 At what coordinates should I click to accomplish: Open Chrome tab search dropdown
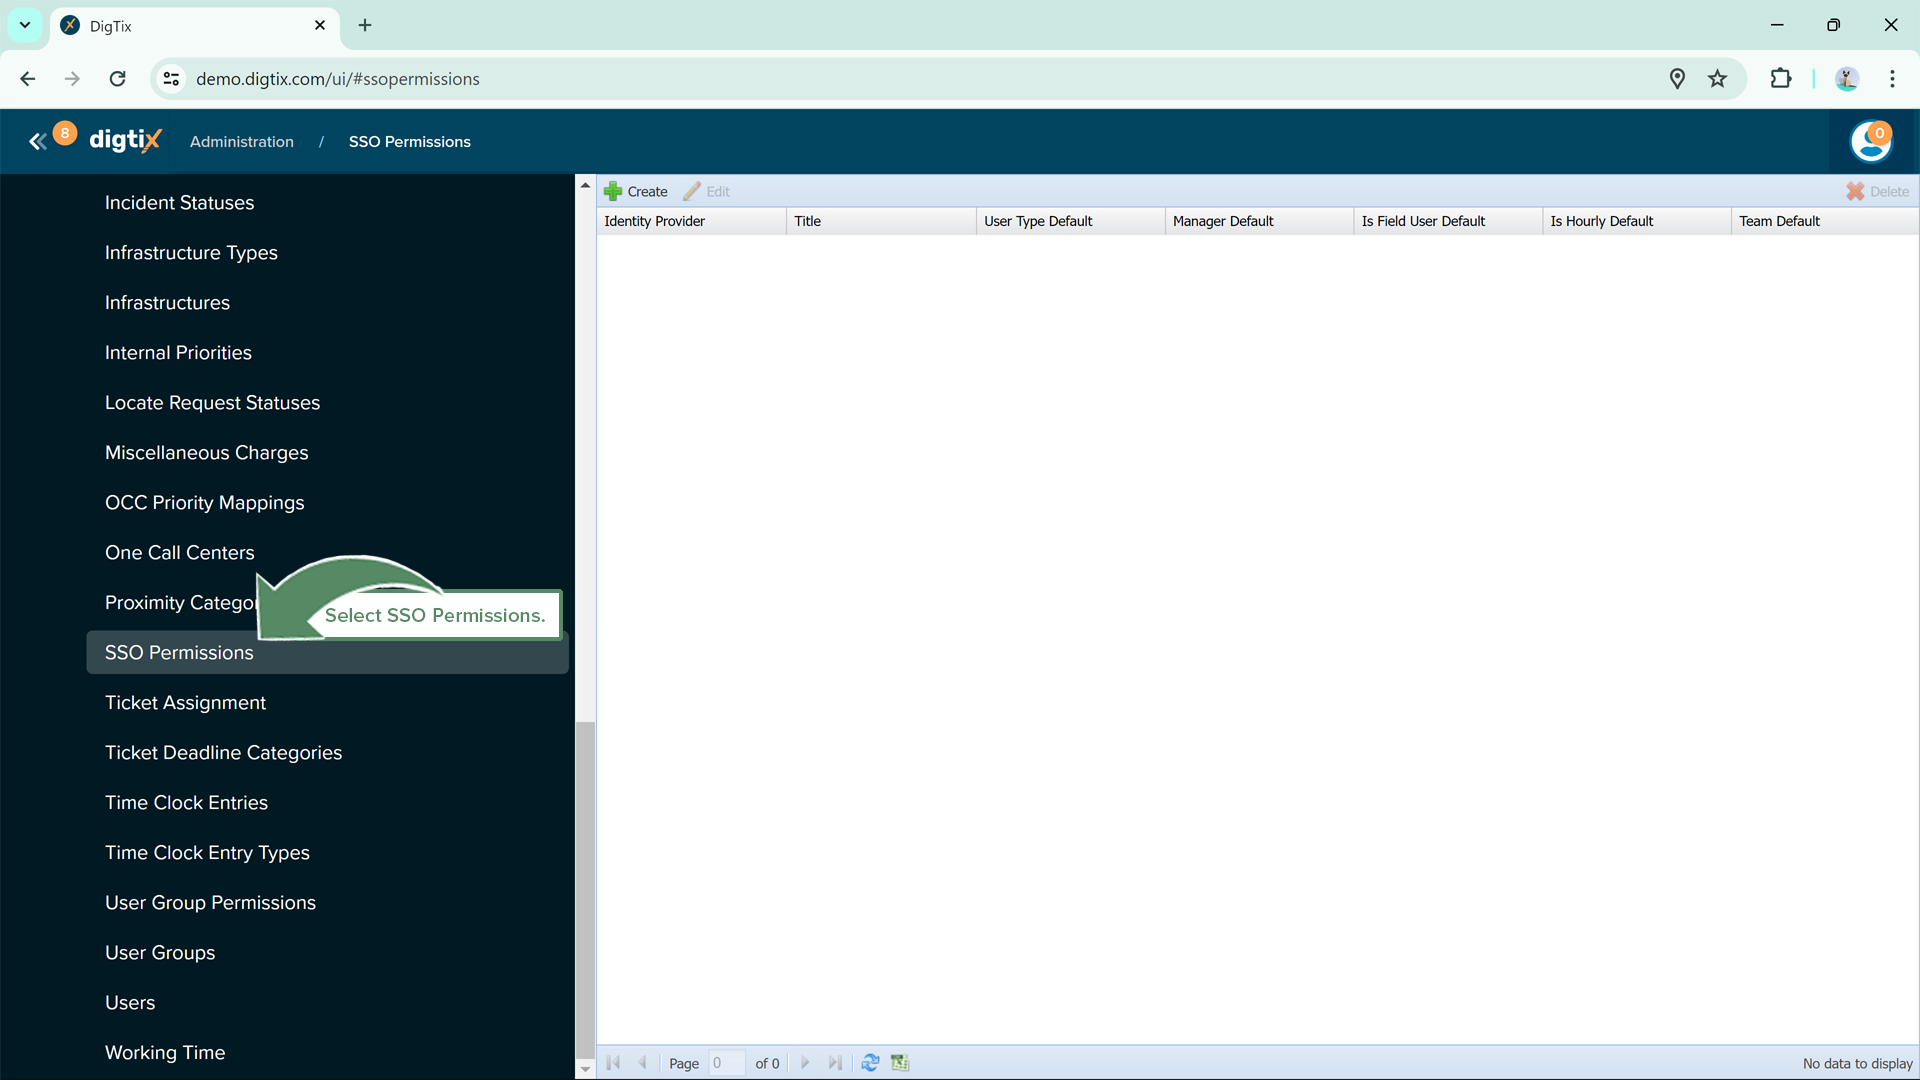[x=25, y=25]
